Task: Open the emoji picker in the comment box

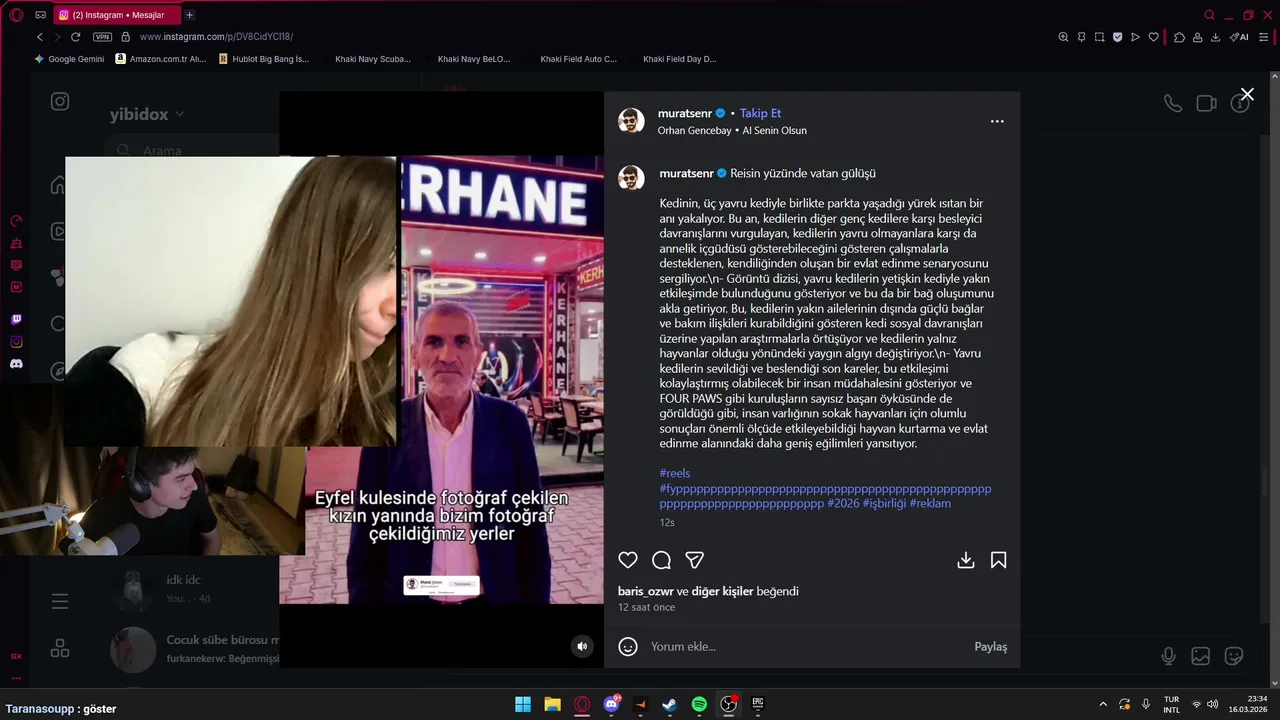Action: tap(628, 646)
